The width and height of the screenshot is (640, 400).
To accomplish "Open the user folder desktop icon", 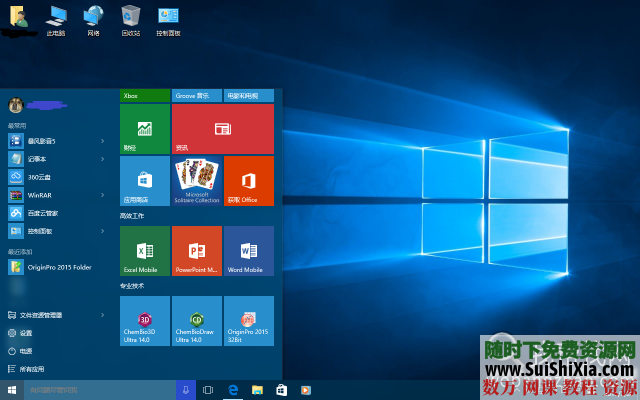I will [19, 17].
